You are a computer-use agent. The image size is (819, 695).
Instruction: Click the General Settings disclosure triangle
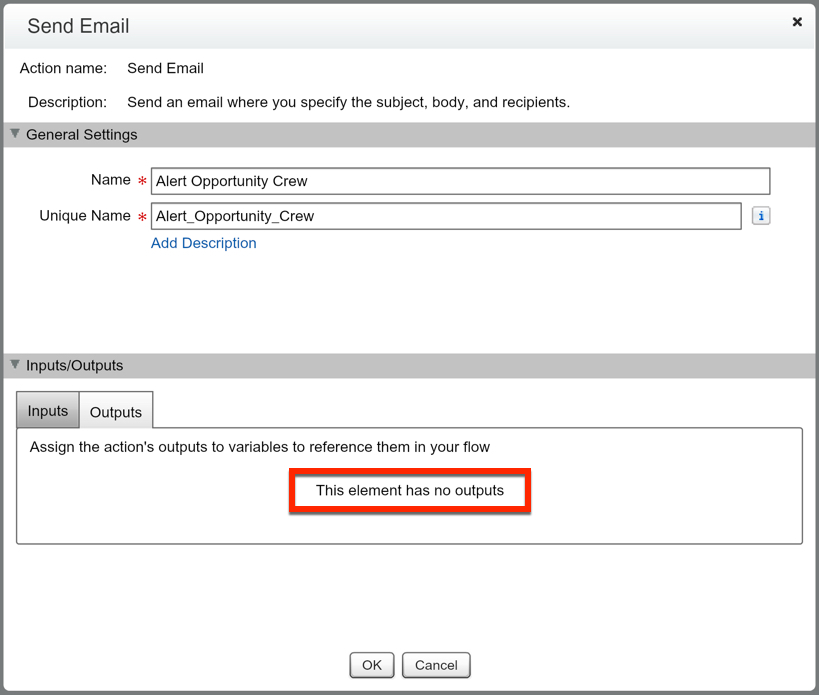14,133
